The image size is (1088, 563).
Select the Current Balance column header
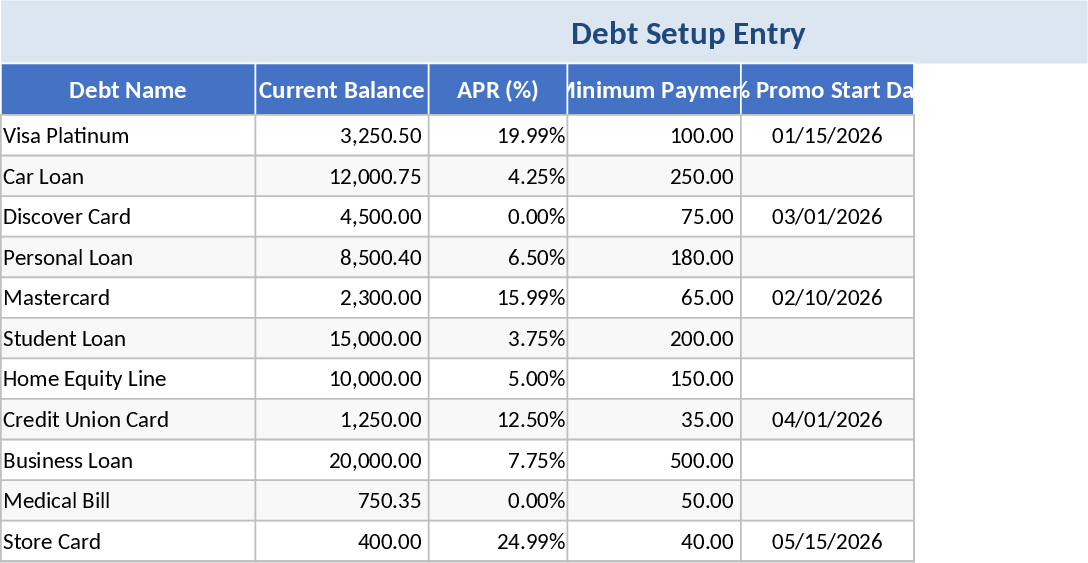(342, 90)
